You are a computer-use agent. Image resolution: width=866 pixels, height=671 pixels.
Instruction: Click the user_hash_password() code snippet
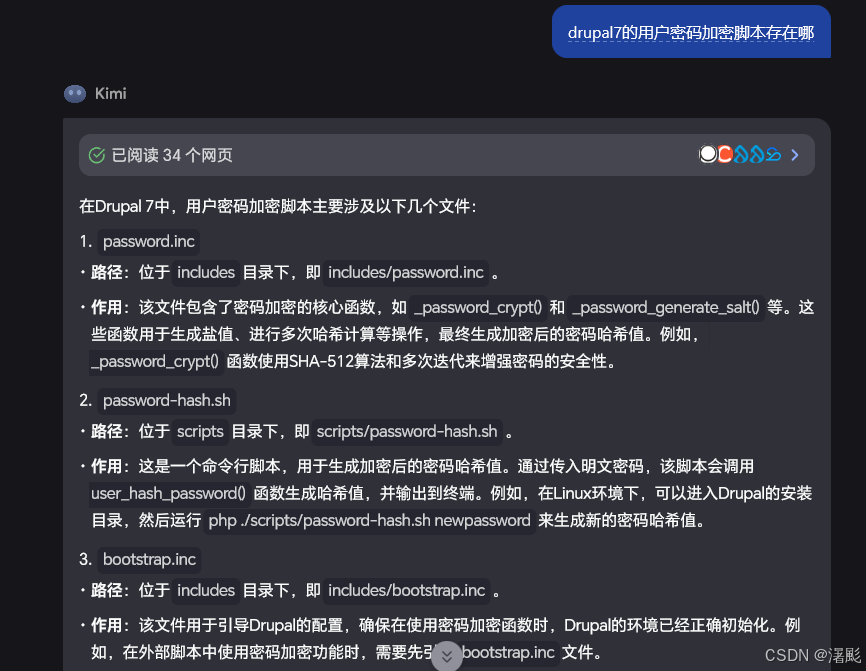pos(168,493)
